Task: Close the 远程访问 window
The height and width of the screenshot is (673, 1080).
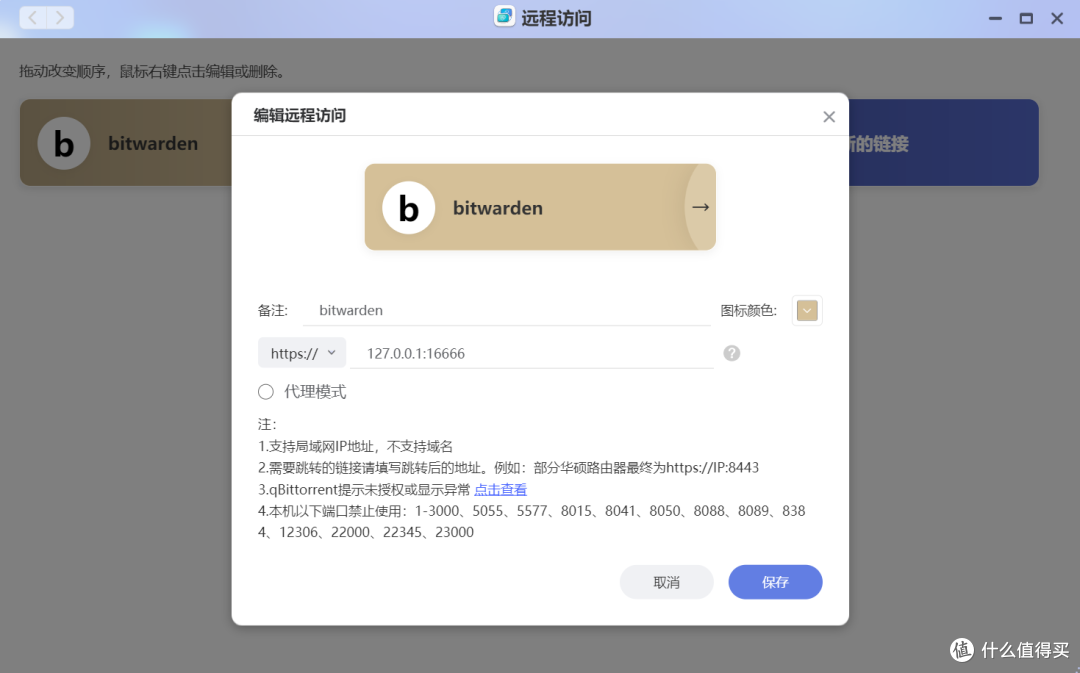Action: [x=1057, y=19]
